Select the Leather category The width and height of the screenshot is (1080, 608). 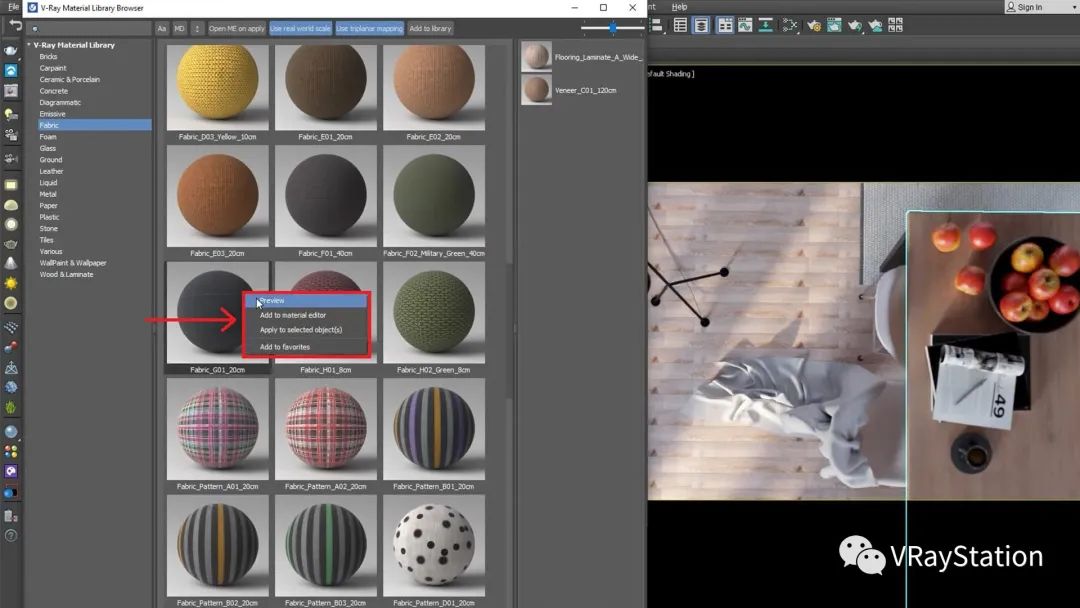[51, 171]
